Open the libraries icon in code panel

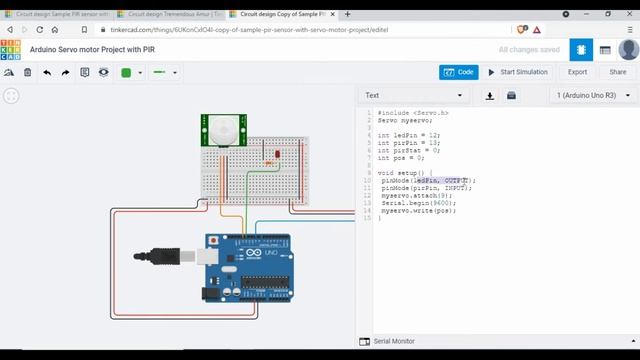pyautogui.click(x=511, y=96)
